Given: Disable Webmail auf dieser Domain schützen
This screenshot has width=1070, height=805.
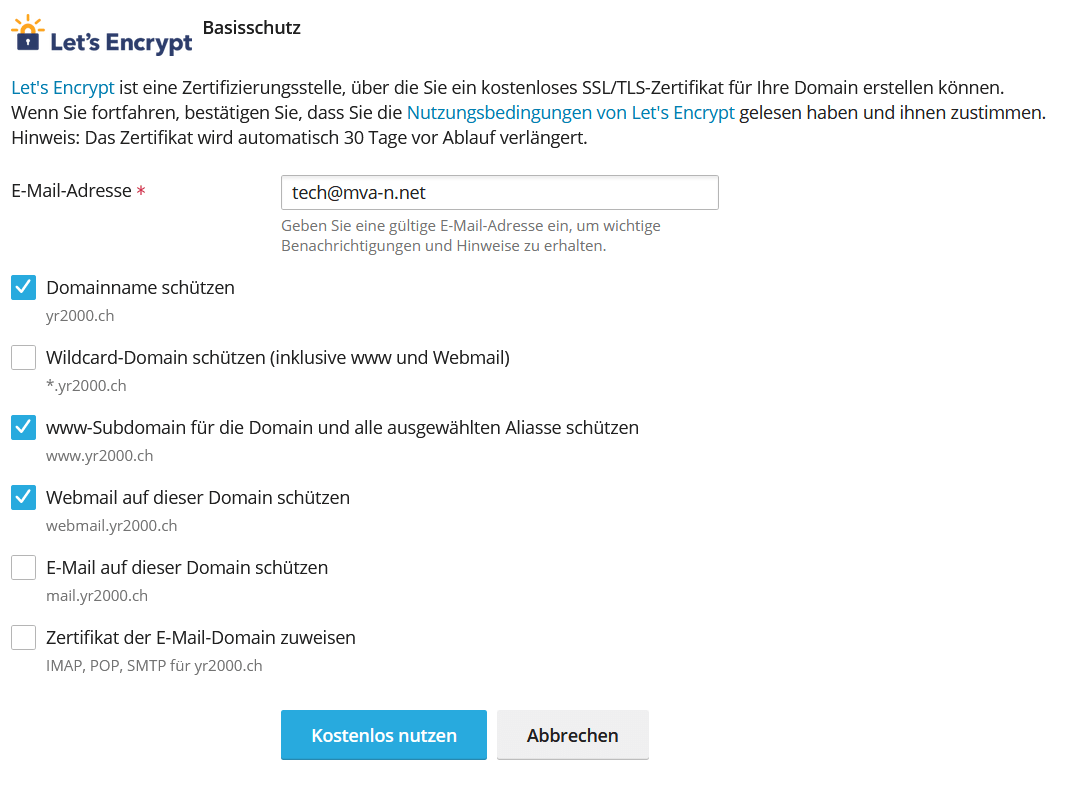Looking at the screenshot, I should [24, 498].
